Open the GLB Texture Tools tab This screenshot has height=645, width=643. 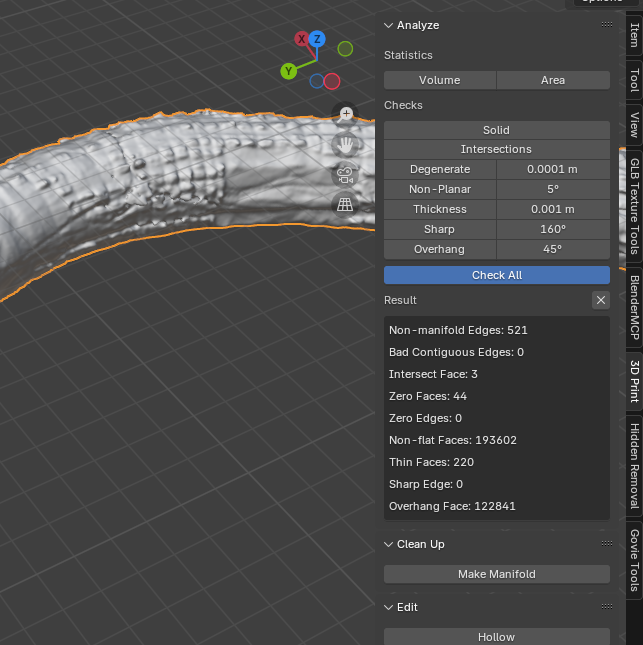click(634, 206)
